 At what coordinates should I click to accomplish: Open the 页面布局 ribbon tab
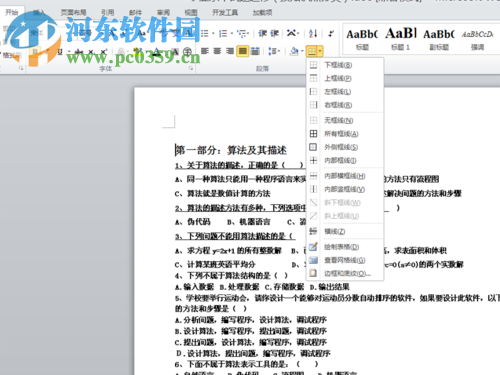[73, 13]
